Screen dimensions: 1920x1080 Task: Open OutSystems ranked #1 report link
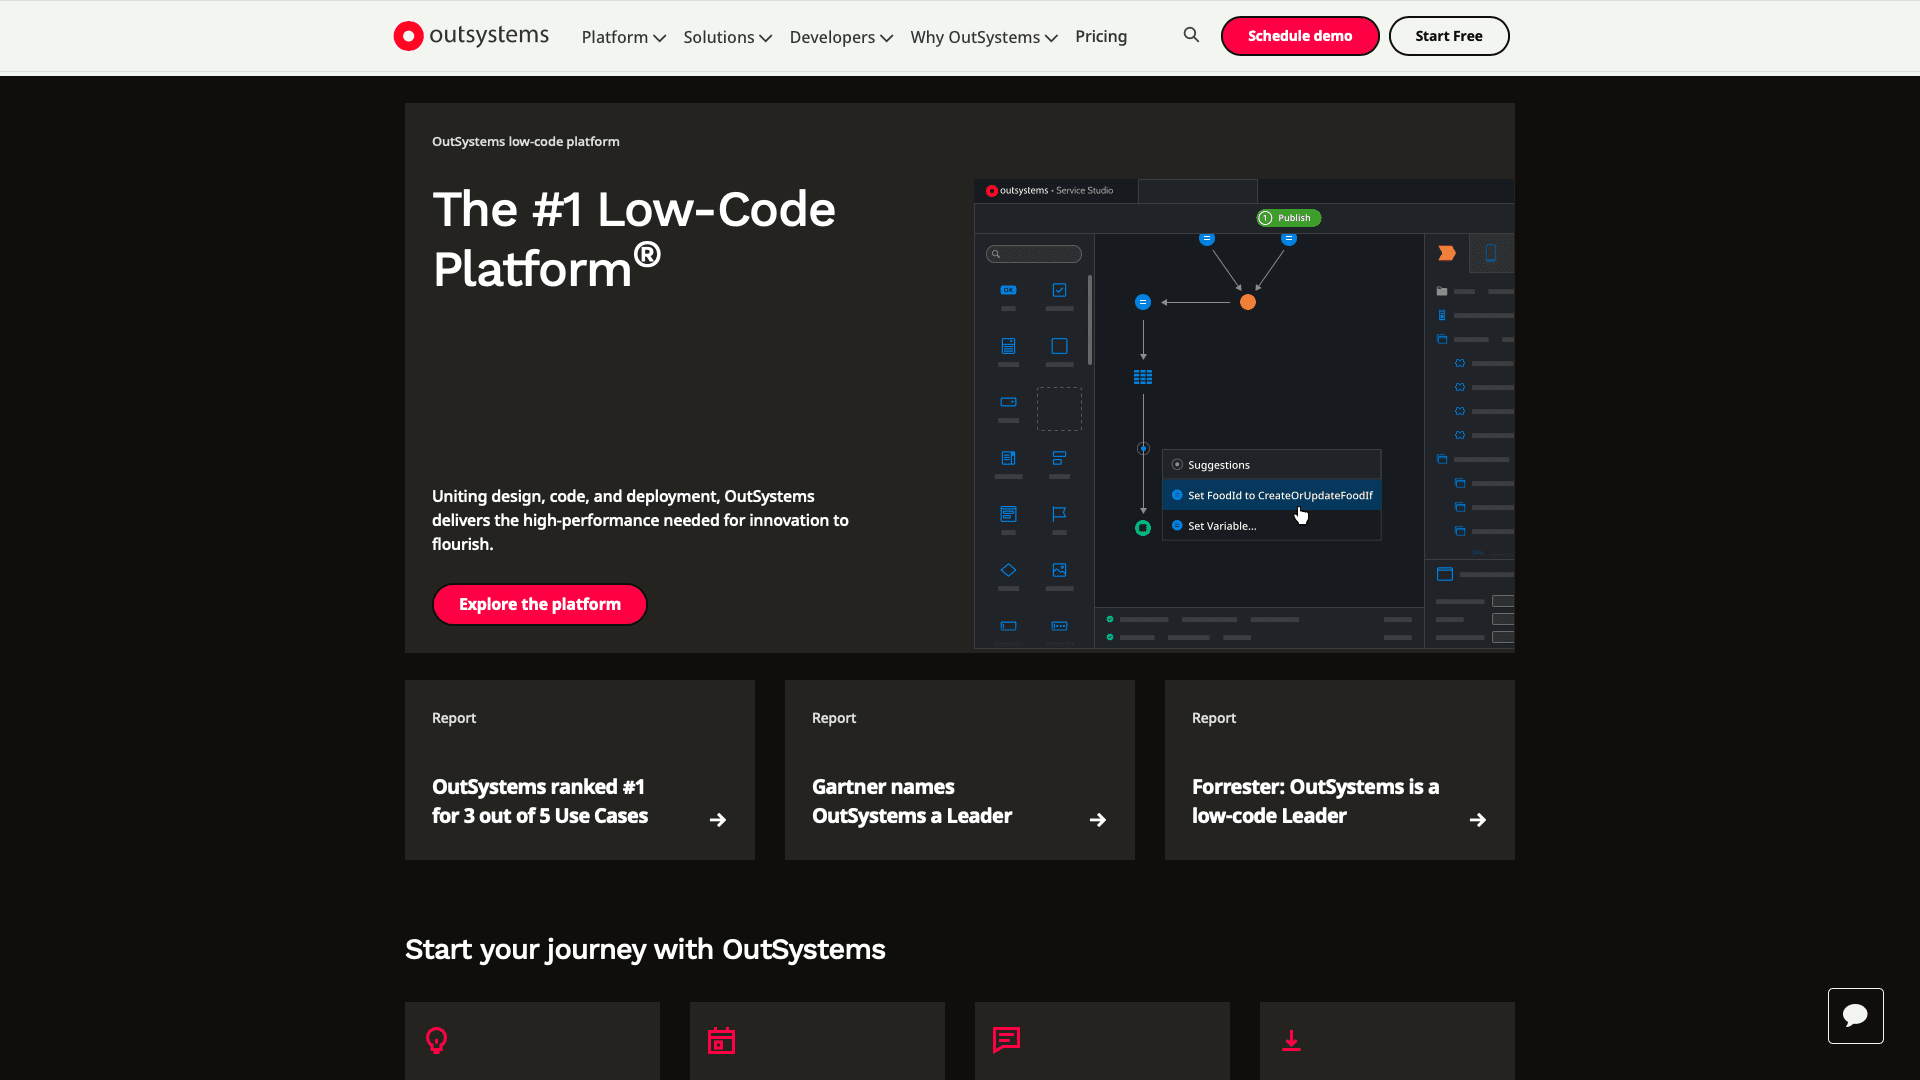580,770
